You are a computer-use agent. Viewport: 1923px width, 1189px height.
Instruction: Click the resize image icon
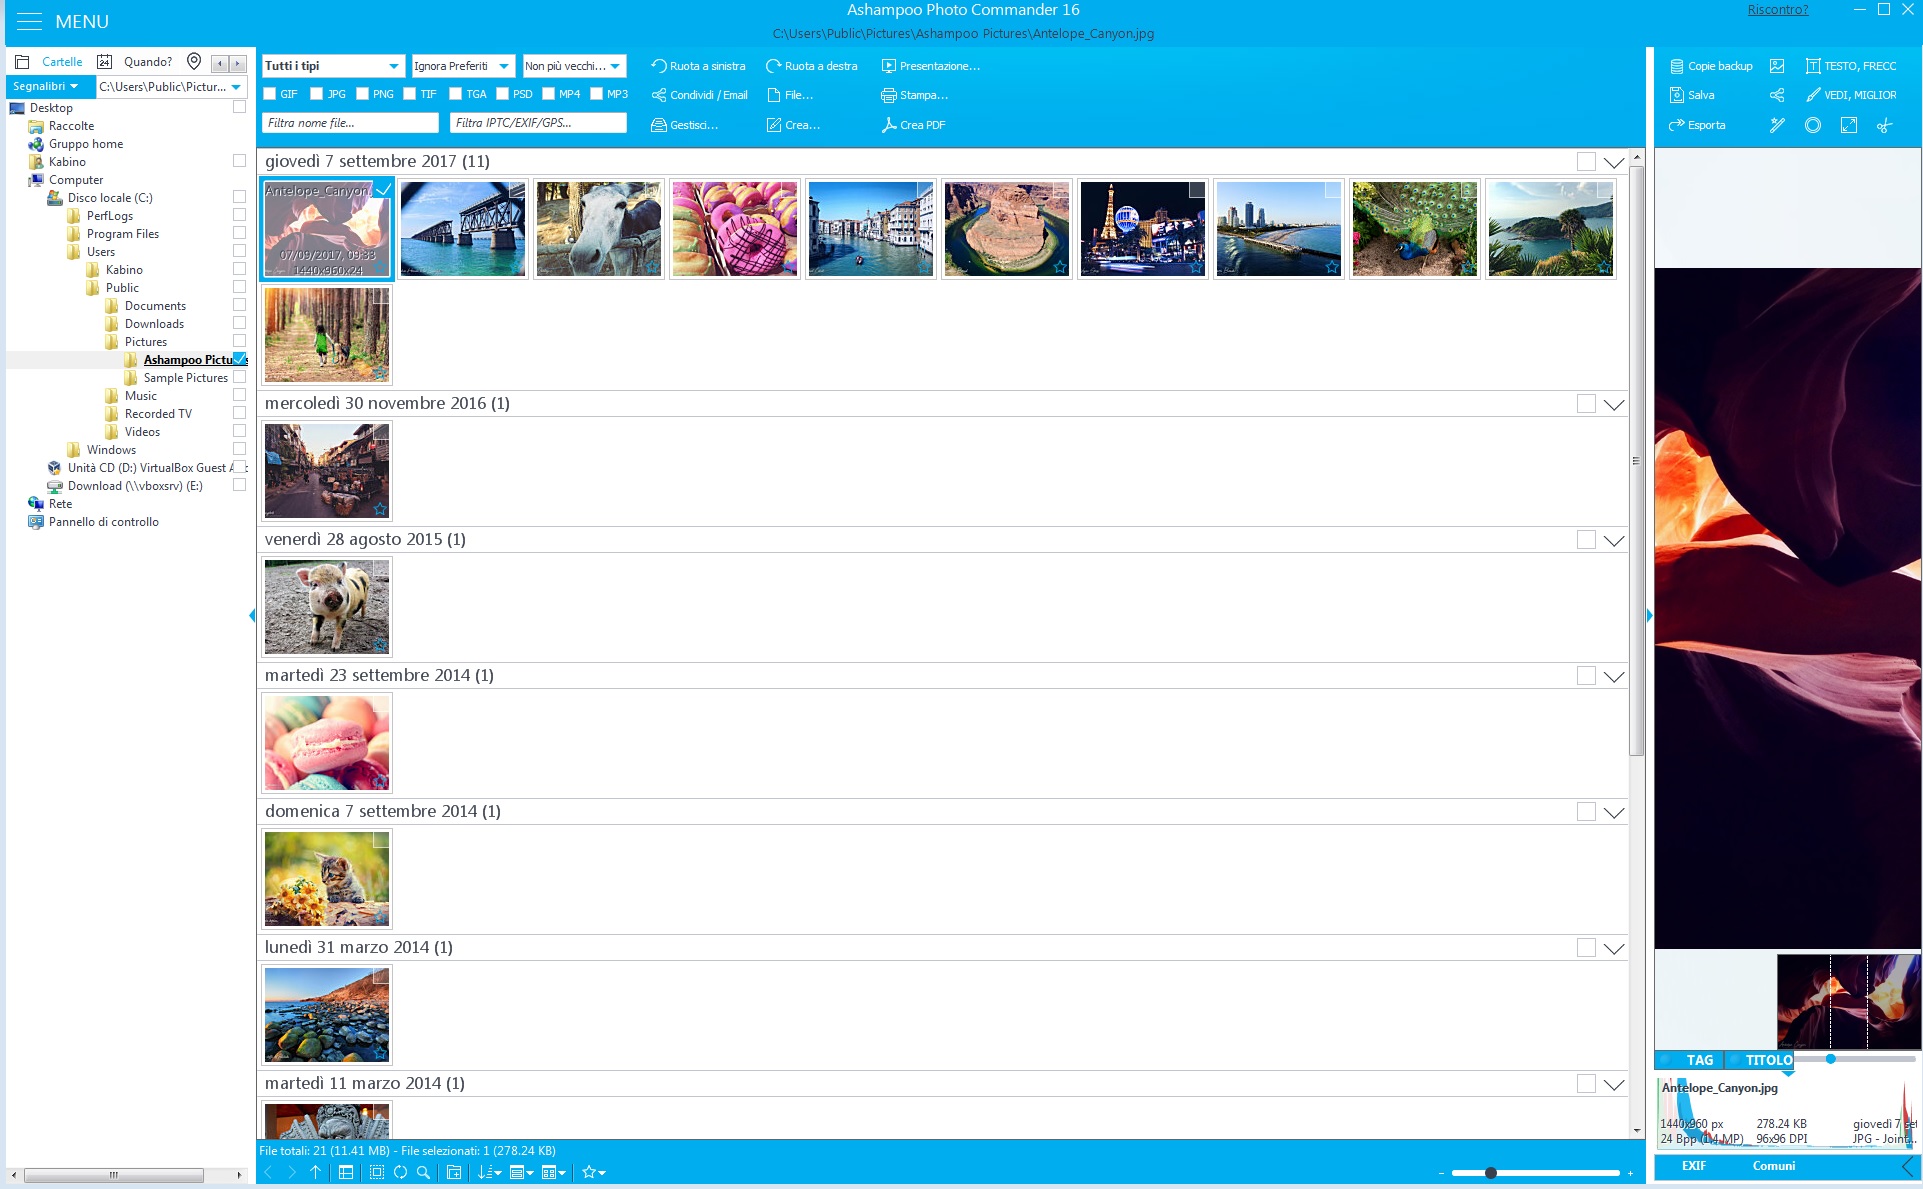1849,125
